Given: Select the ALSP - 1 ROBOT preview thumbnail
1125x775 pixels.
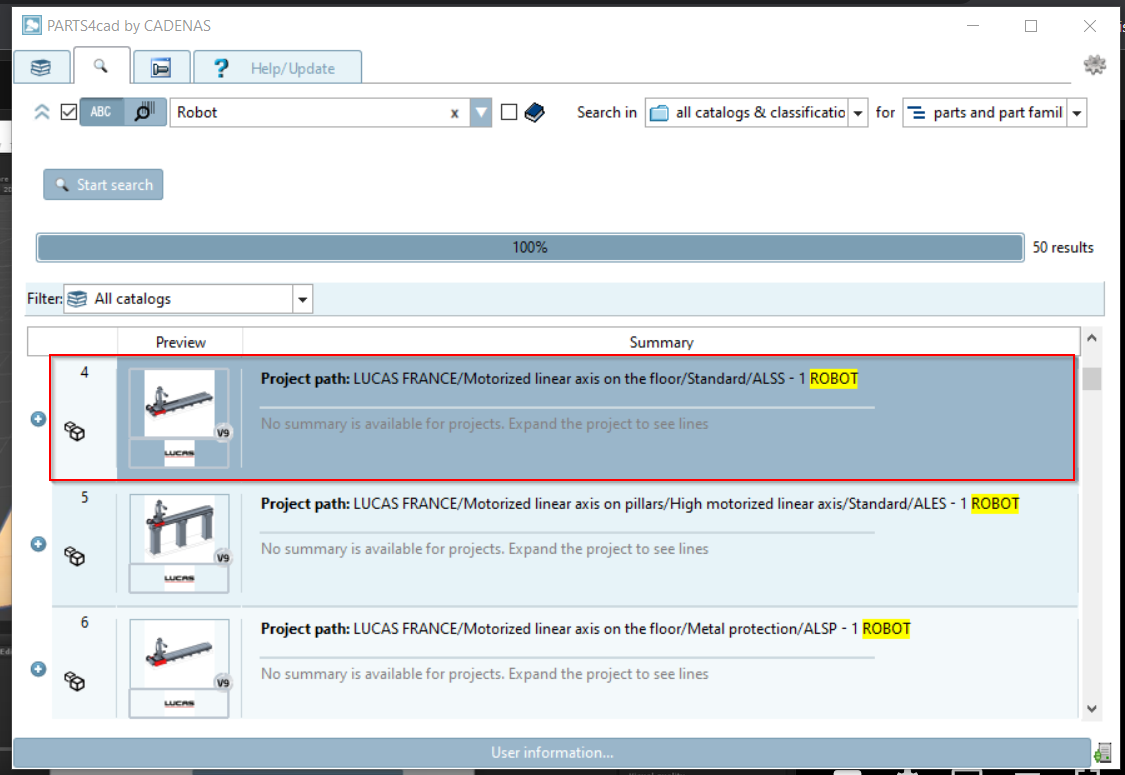Looking at the screenshot, I should click(179, 654).
